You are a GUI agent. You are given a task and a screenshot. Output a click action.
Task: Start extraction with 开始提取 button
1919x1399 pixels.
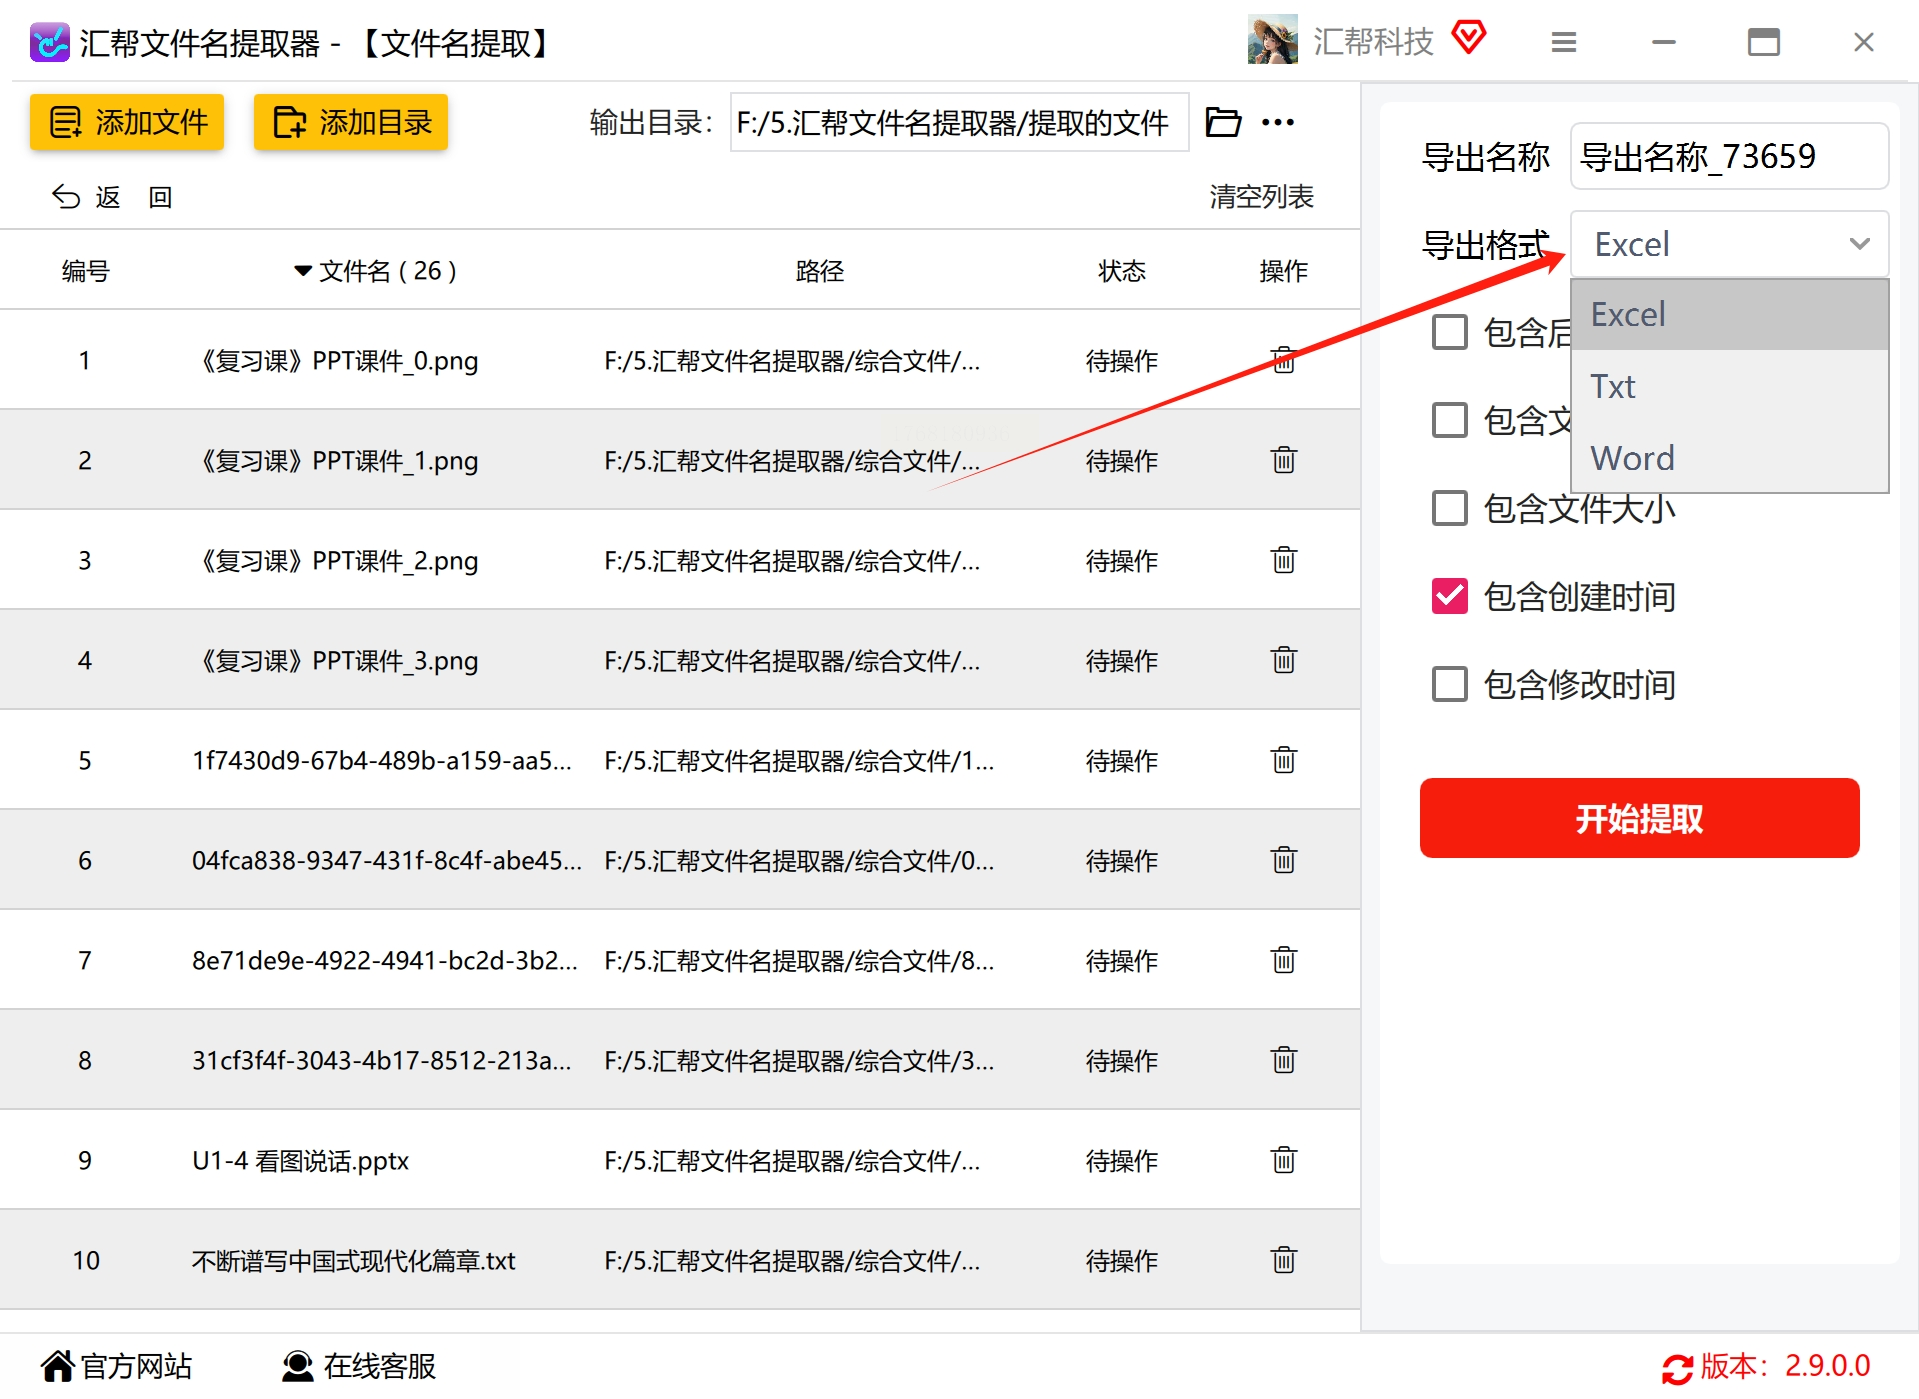click(1639, 818)
